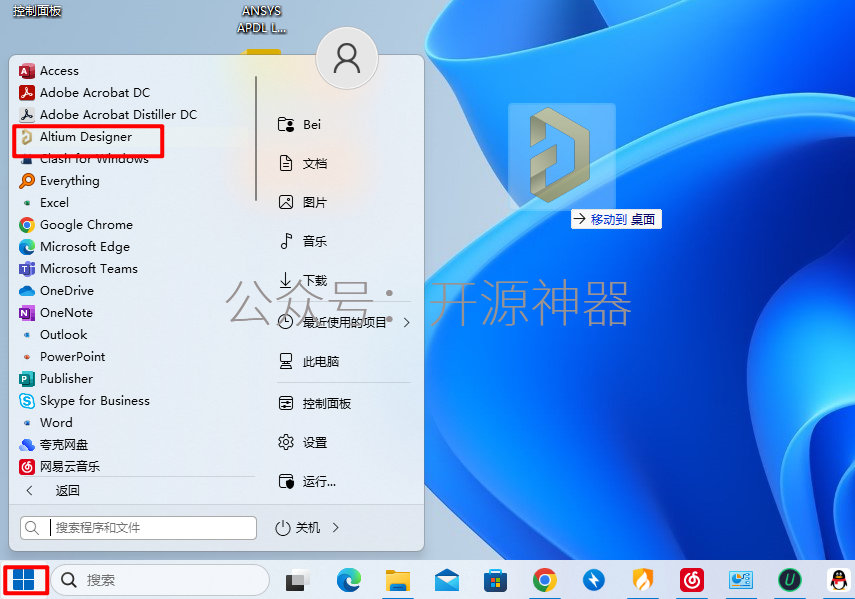The height and width of the screenshot is (599, 855).
Task: Open 设置 (Settings)
Action: [x=303, y=443]
